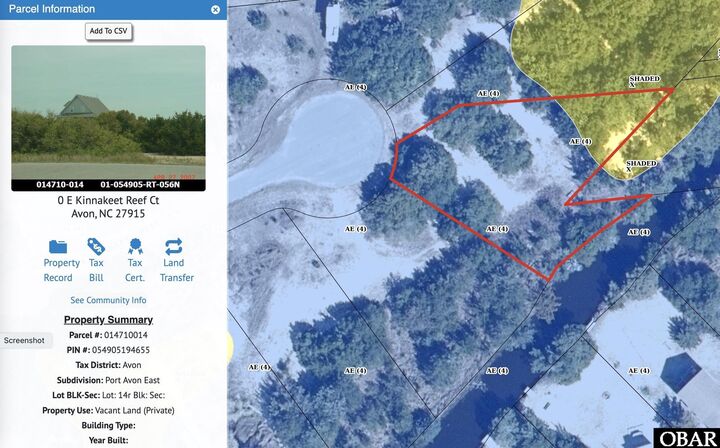This screenshot has width=720, height=448.
Task: Click the Parcel Information header title
Action: [52, 9]
